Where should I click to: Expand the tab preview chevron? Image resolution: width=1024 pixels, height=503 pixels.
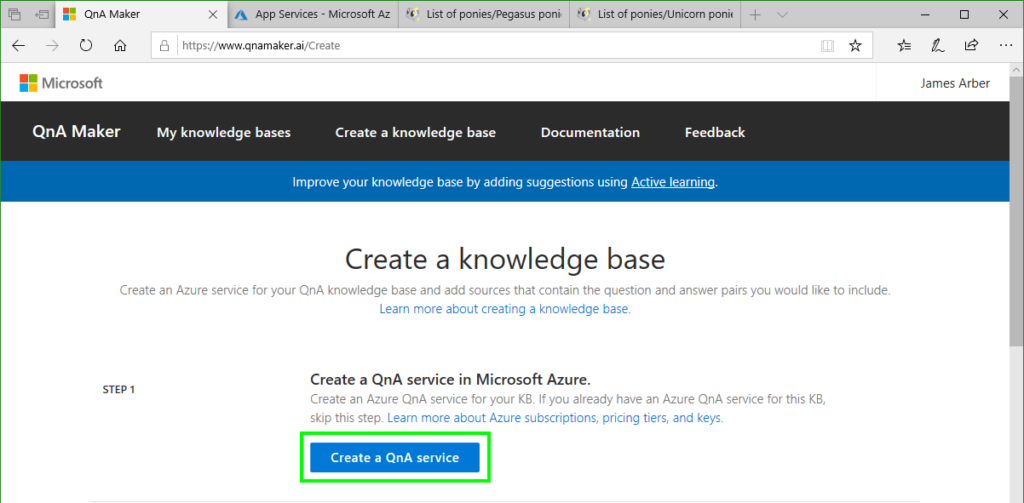pos(784,14)
